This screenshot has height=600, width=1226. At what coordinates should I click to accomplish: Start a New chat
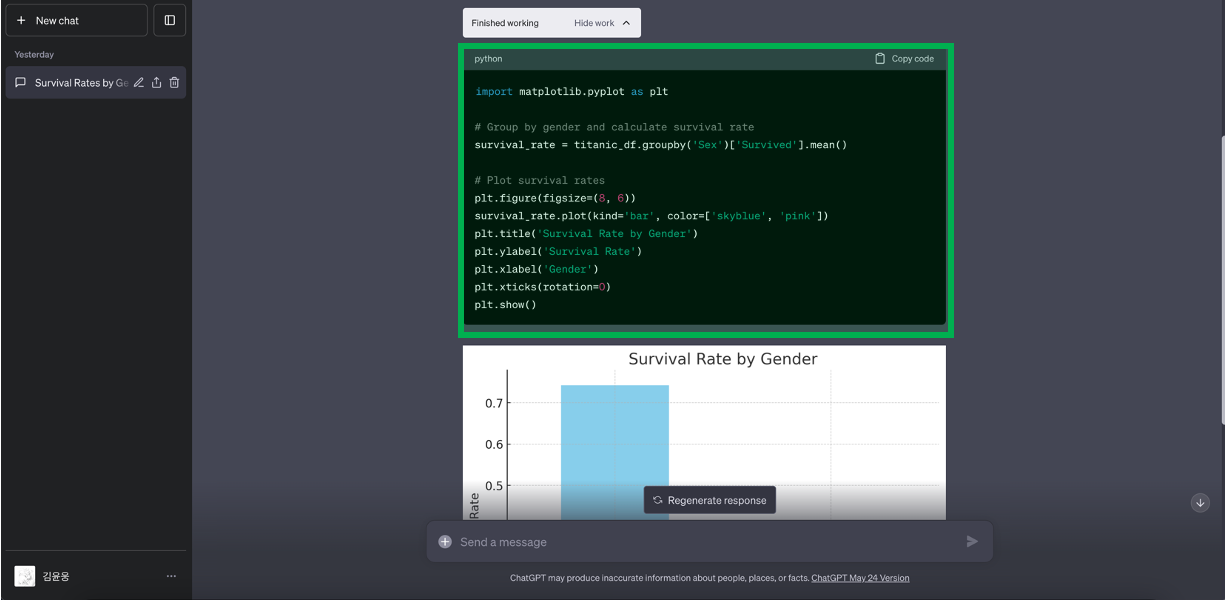coord(76,19)
